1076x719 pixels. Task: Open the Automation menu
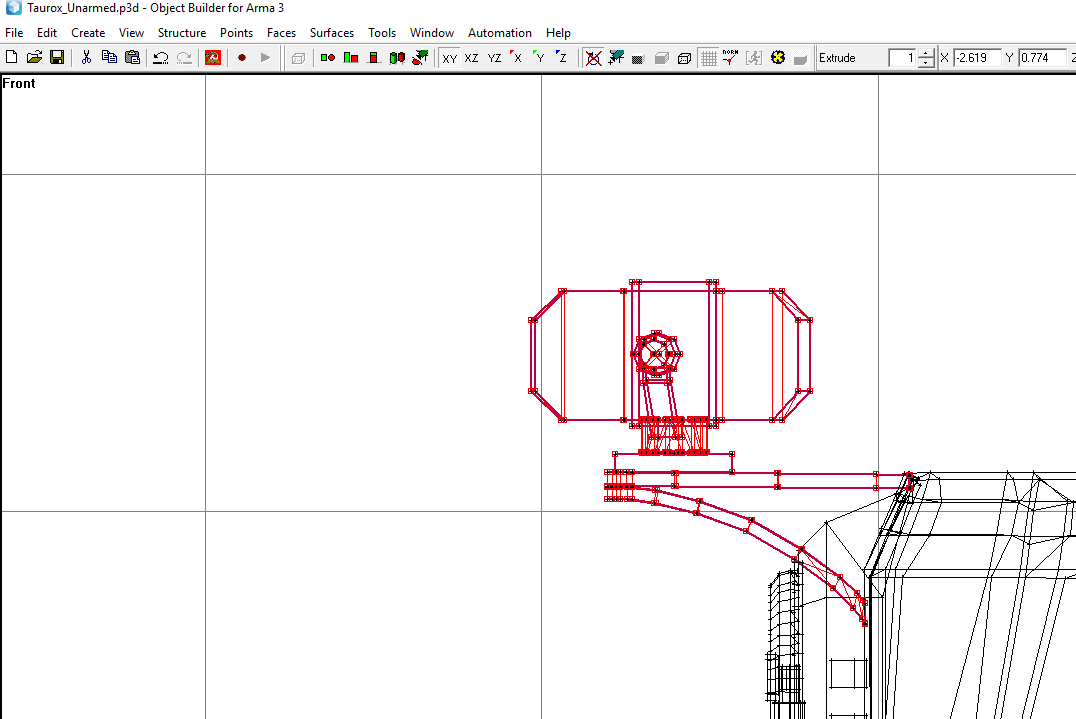tap(500, 32)
